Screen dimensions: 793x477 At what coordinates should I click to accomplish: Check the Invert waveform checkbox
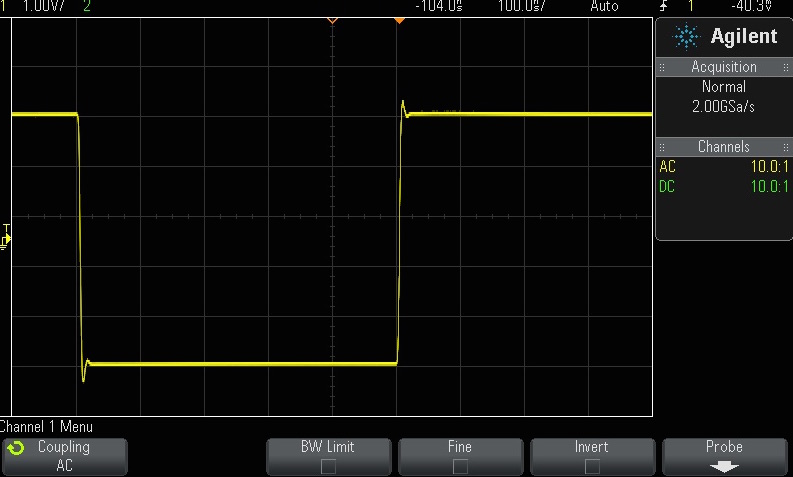click(x=592, y=466)
